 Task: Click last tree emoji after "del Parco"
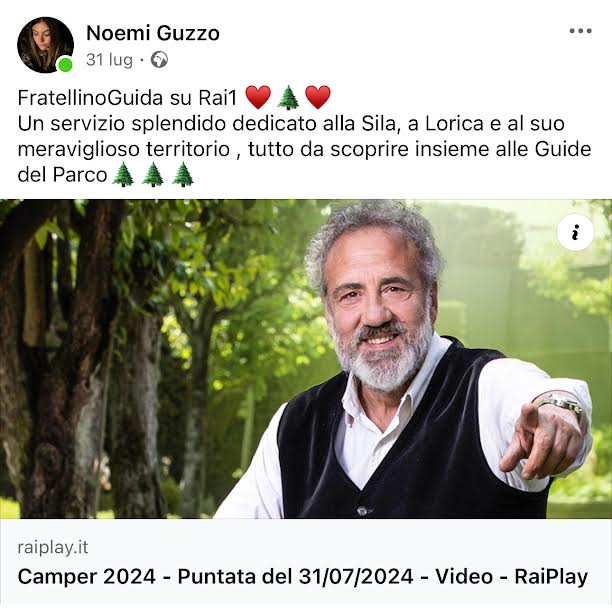[x=183, y=174]
